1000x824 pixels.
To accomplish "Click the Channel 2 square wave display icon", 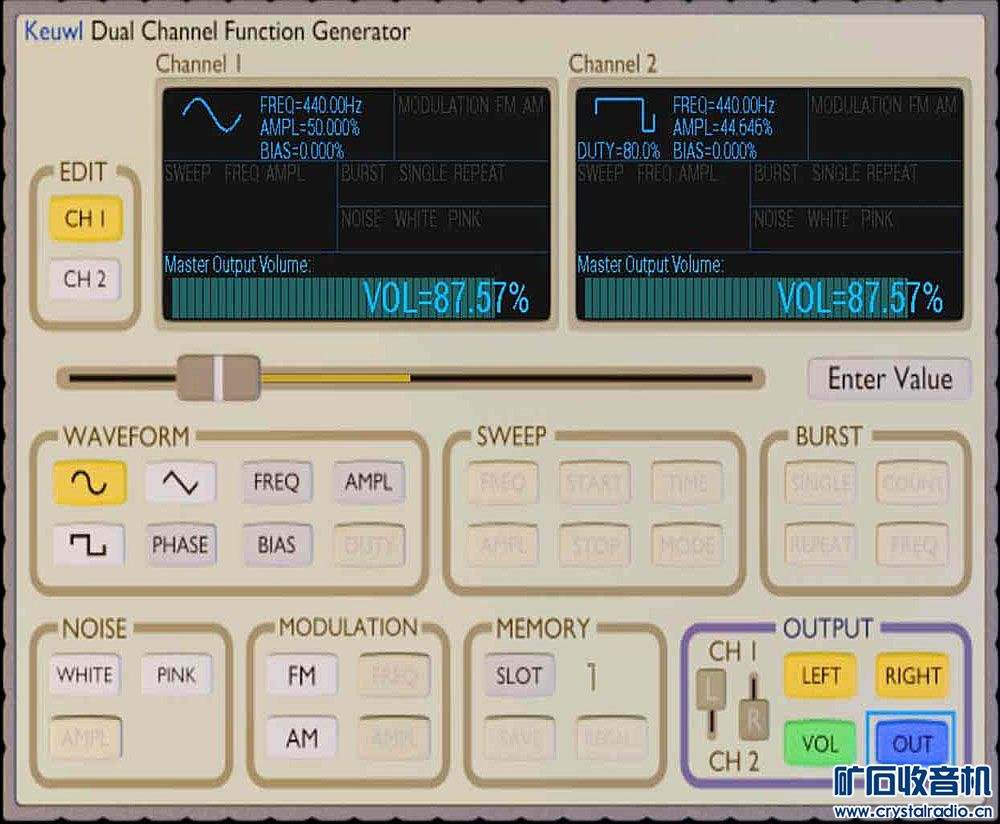I will tap(624, 114).
